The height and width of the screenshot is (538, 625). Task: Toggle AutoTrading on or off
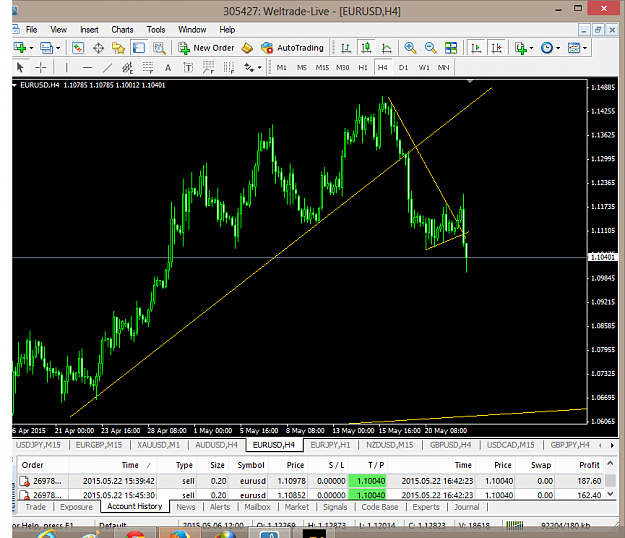292,48
